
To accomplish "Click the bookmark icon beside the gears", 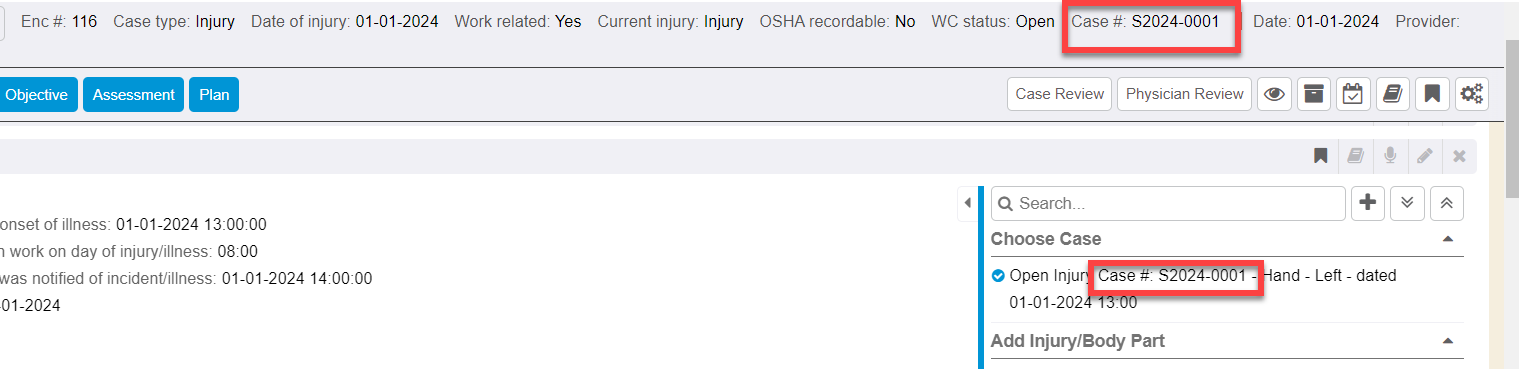I will (1432, 94).
